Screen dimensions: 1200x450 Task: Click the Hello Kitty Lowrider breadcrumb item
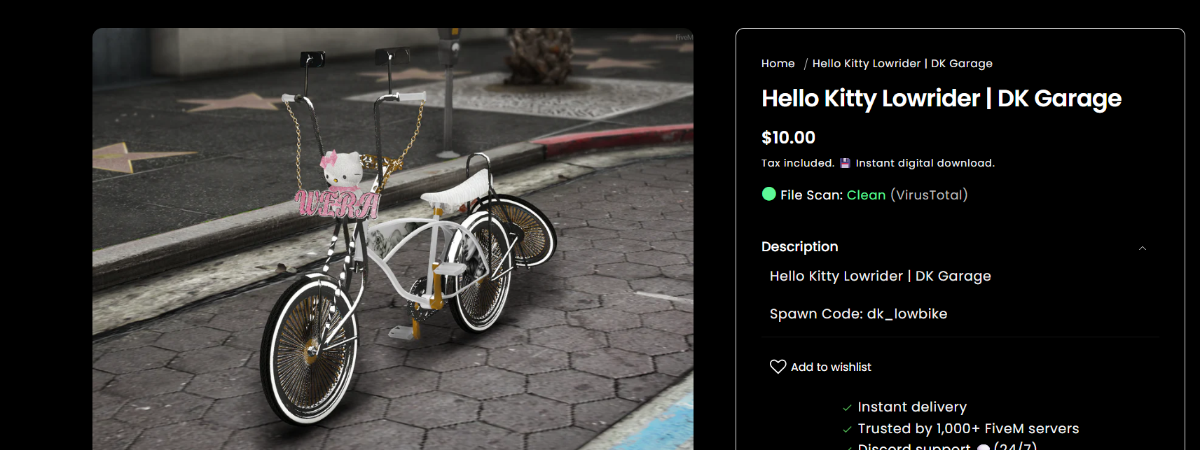tap(902, 63)
